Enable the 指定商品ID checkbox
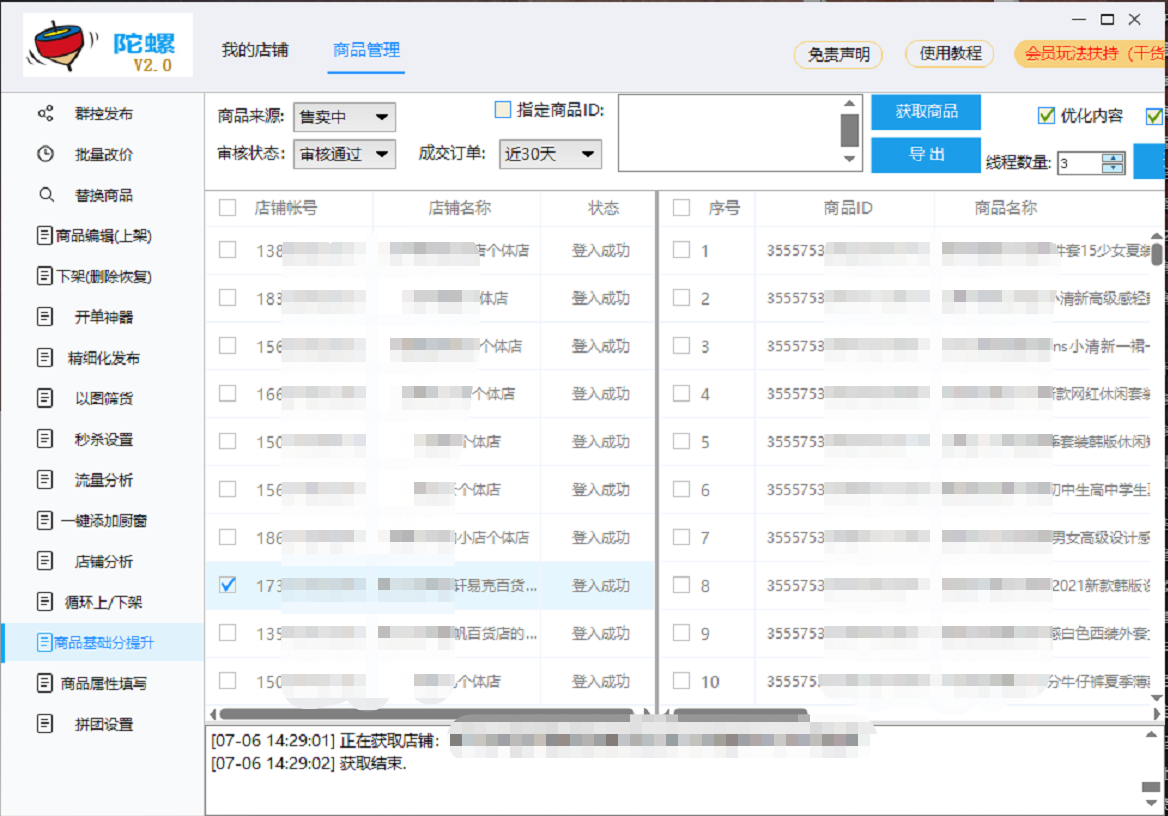This screenshot has width=1168, height=816. (x=503, y=110)
